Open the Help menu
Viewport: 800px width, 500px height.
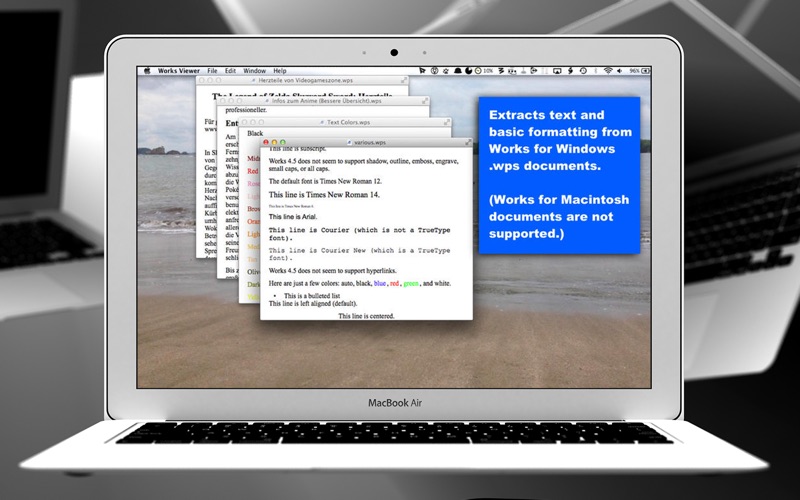point(280,71)
